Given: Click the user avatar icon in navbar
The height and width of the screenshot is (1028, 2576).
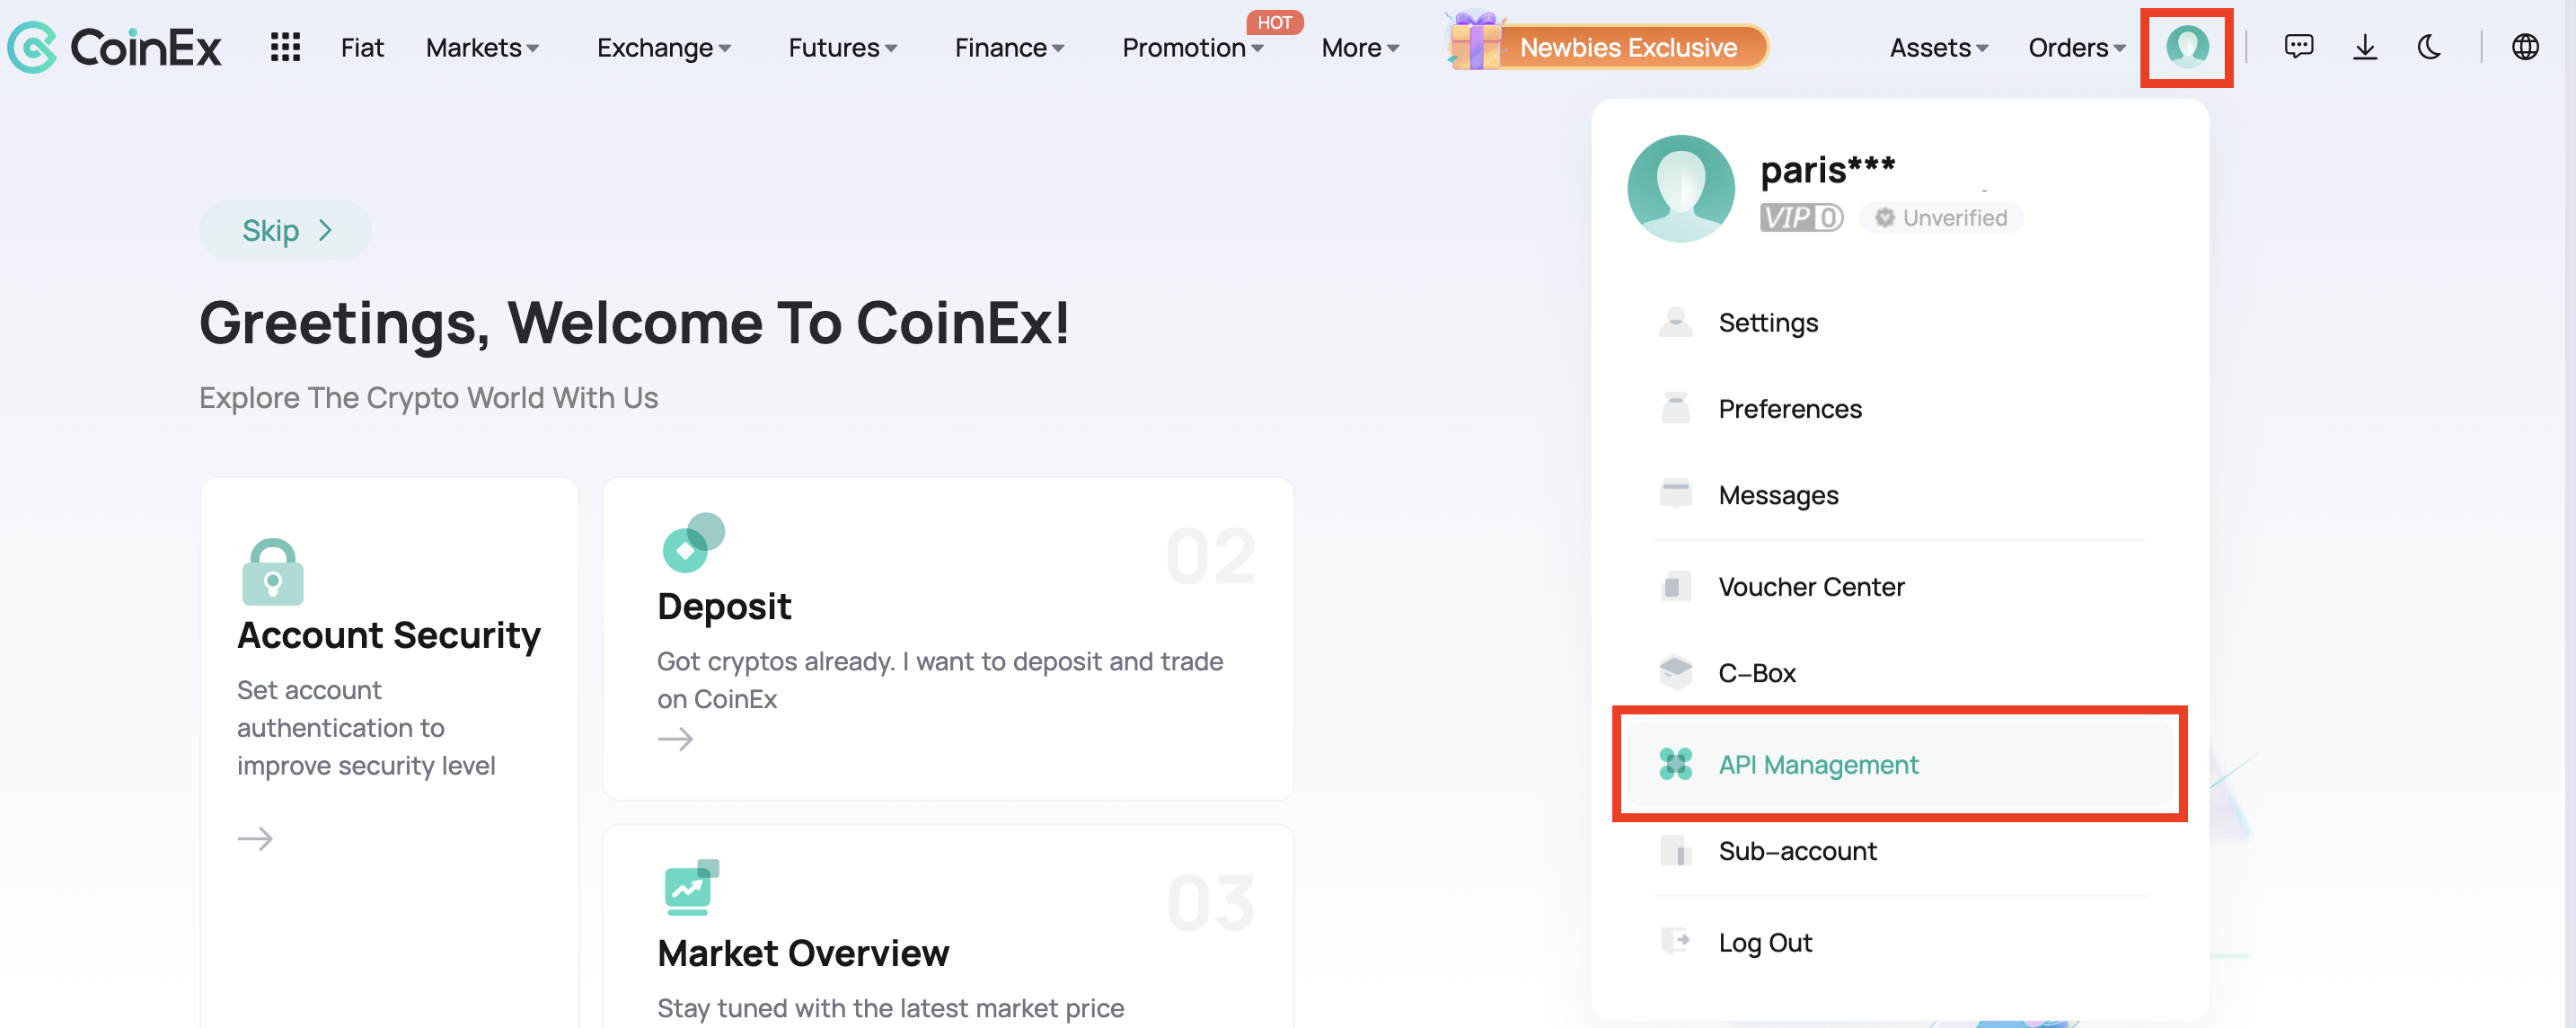Looking at the screenshot, I should (2186, 47).
